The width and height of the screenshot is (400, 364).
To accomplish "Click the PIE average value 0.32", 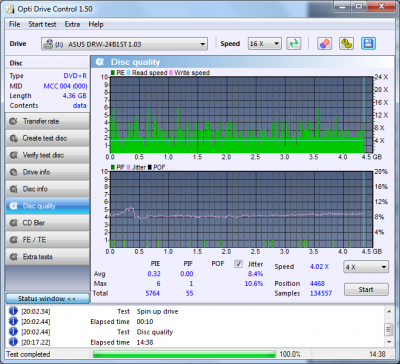I will (x=154, y=274).
